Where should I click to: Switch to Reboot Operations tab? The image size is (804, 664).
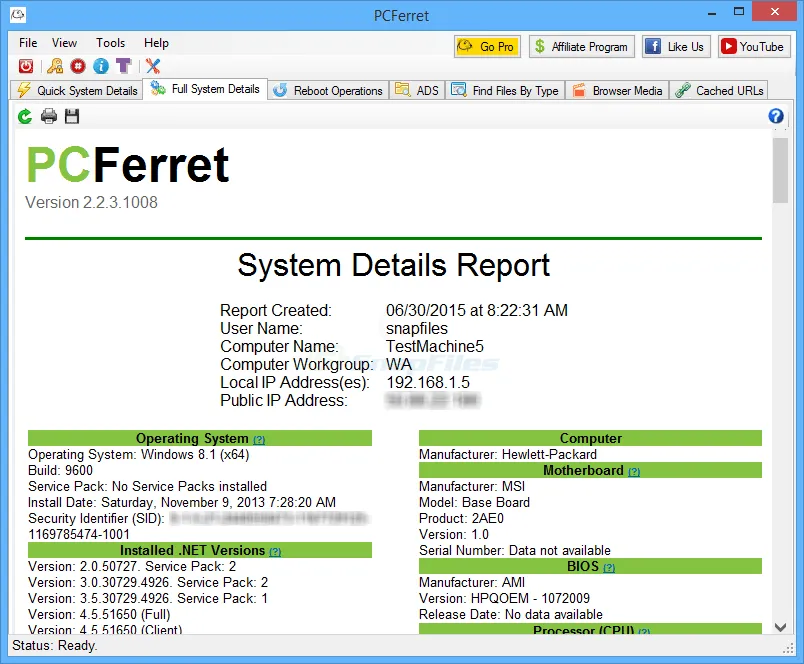click(328, 90)
